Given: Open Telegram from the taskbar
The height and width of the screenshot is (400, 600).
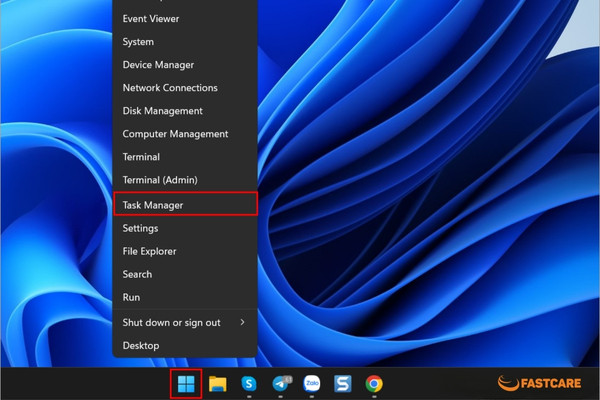Looking at the screenshot, I should point(282,383).
